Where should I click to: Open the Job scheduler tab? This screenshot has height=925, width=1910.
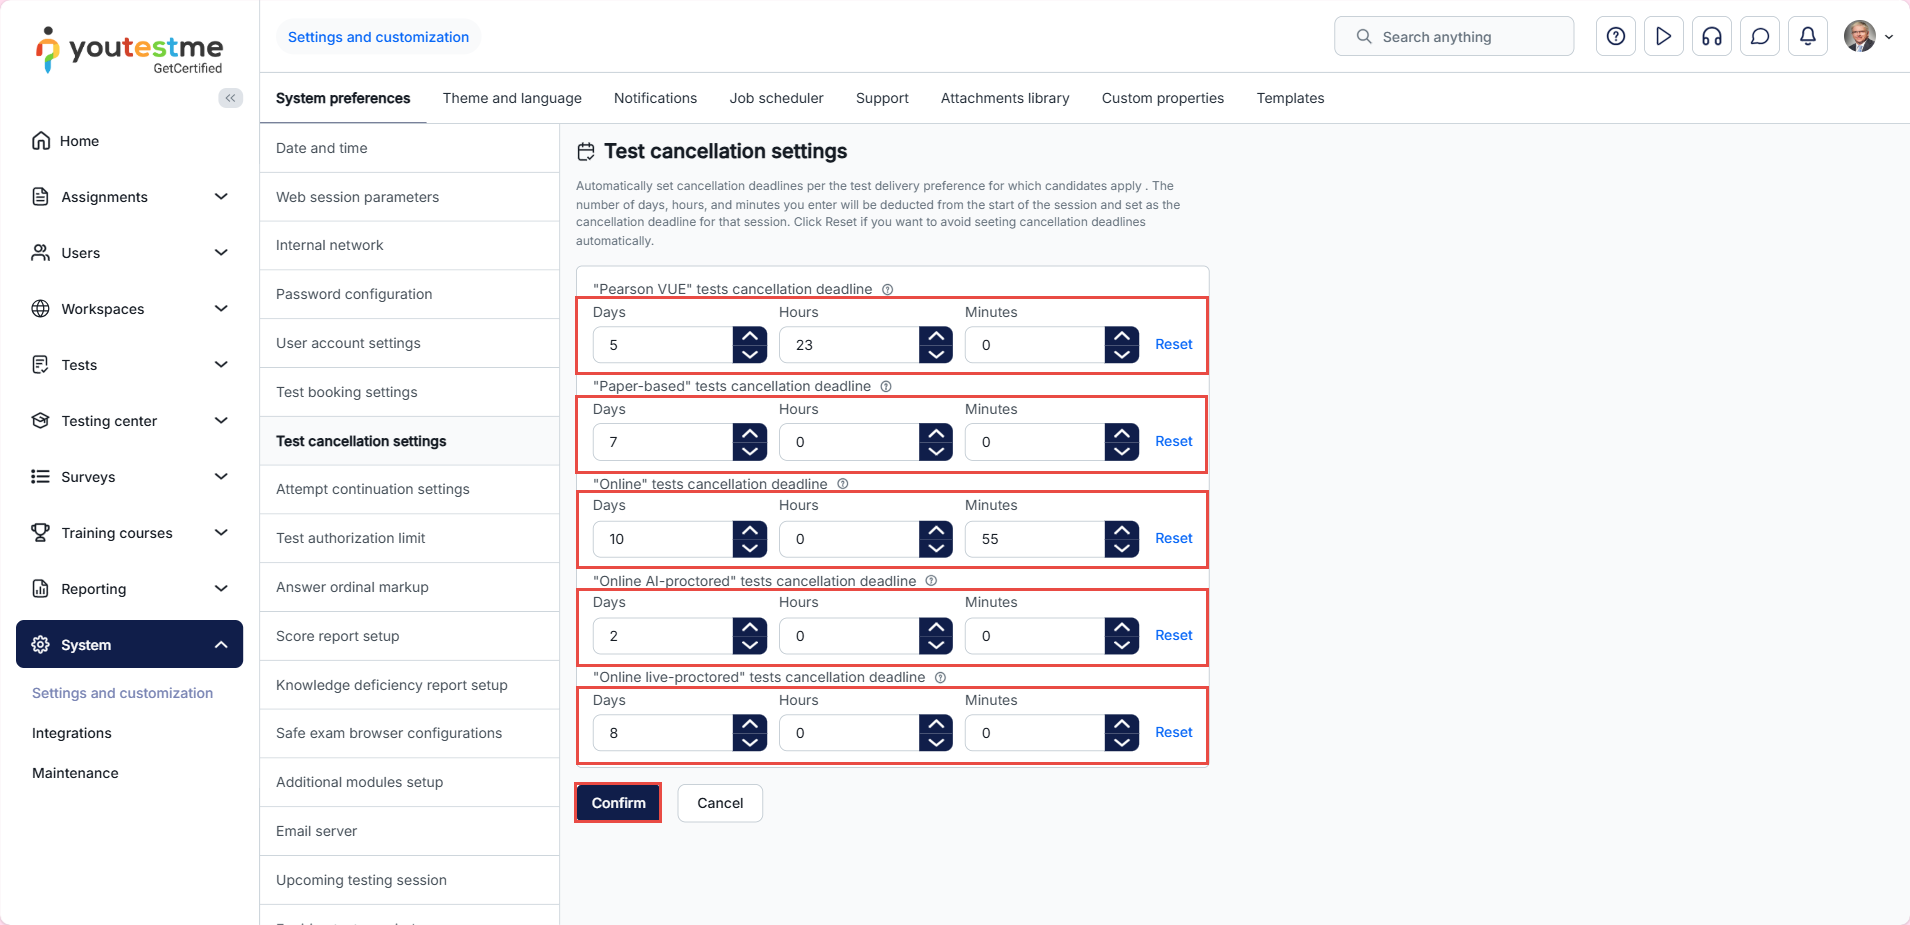point(776,98)
